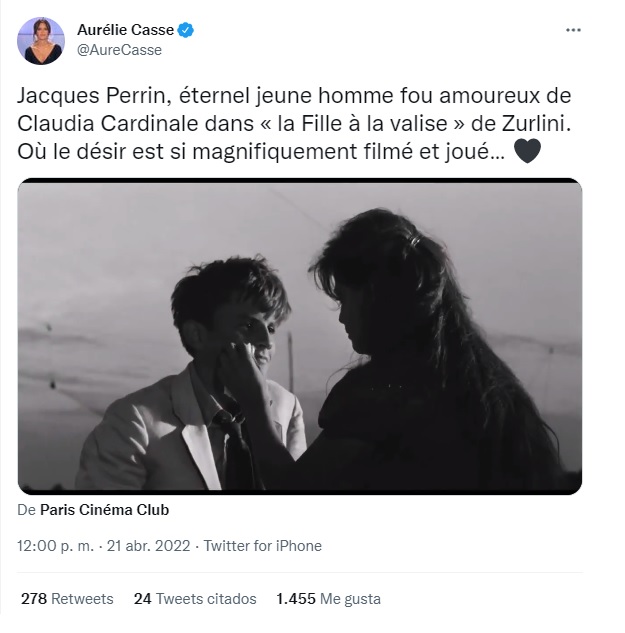This screenshot has width=625, height=633.
Task: View the 278 Retweets list
Action: point(67,599)
